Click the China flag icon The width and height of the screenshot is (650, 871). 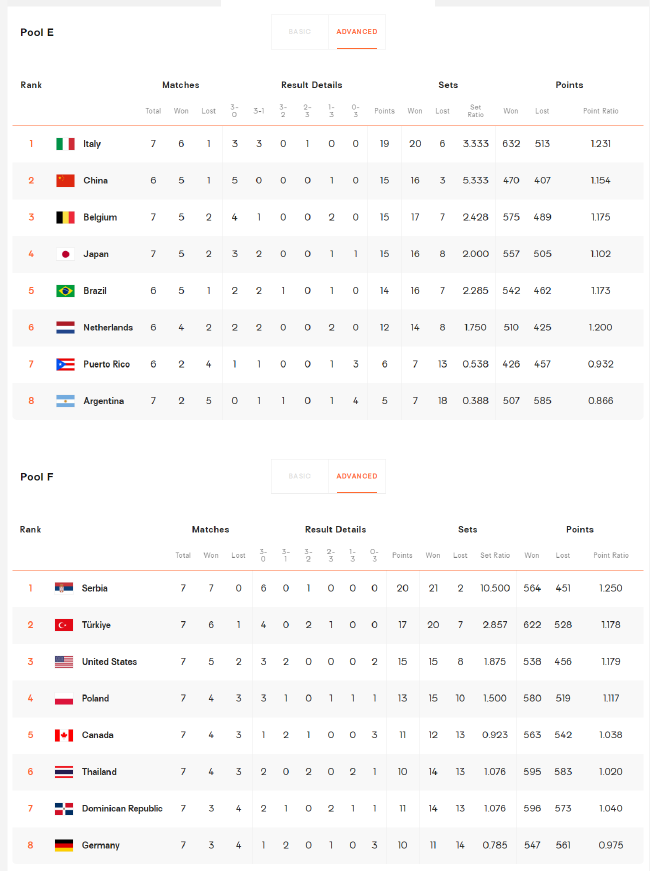[x=65, y=181]
